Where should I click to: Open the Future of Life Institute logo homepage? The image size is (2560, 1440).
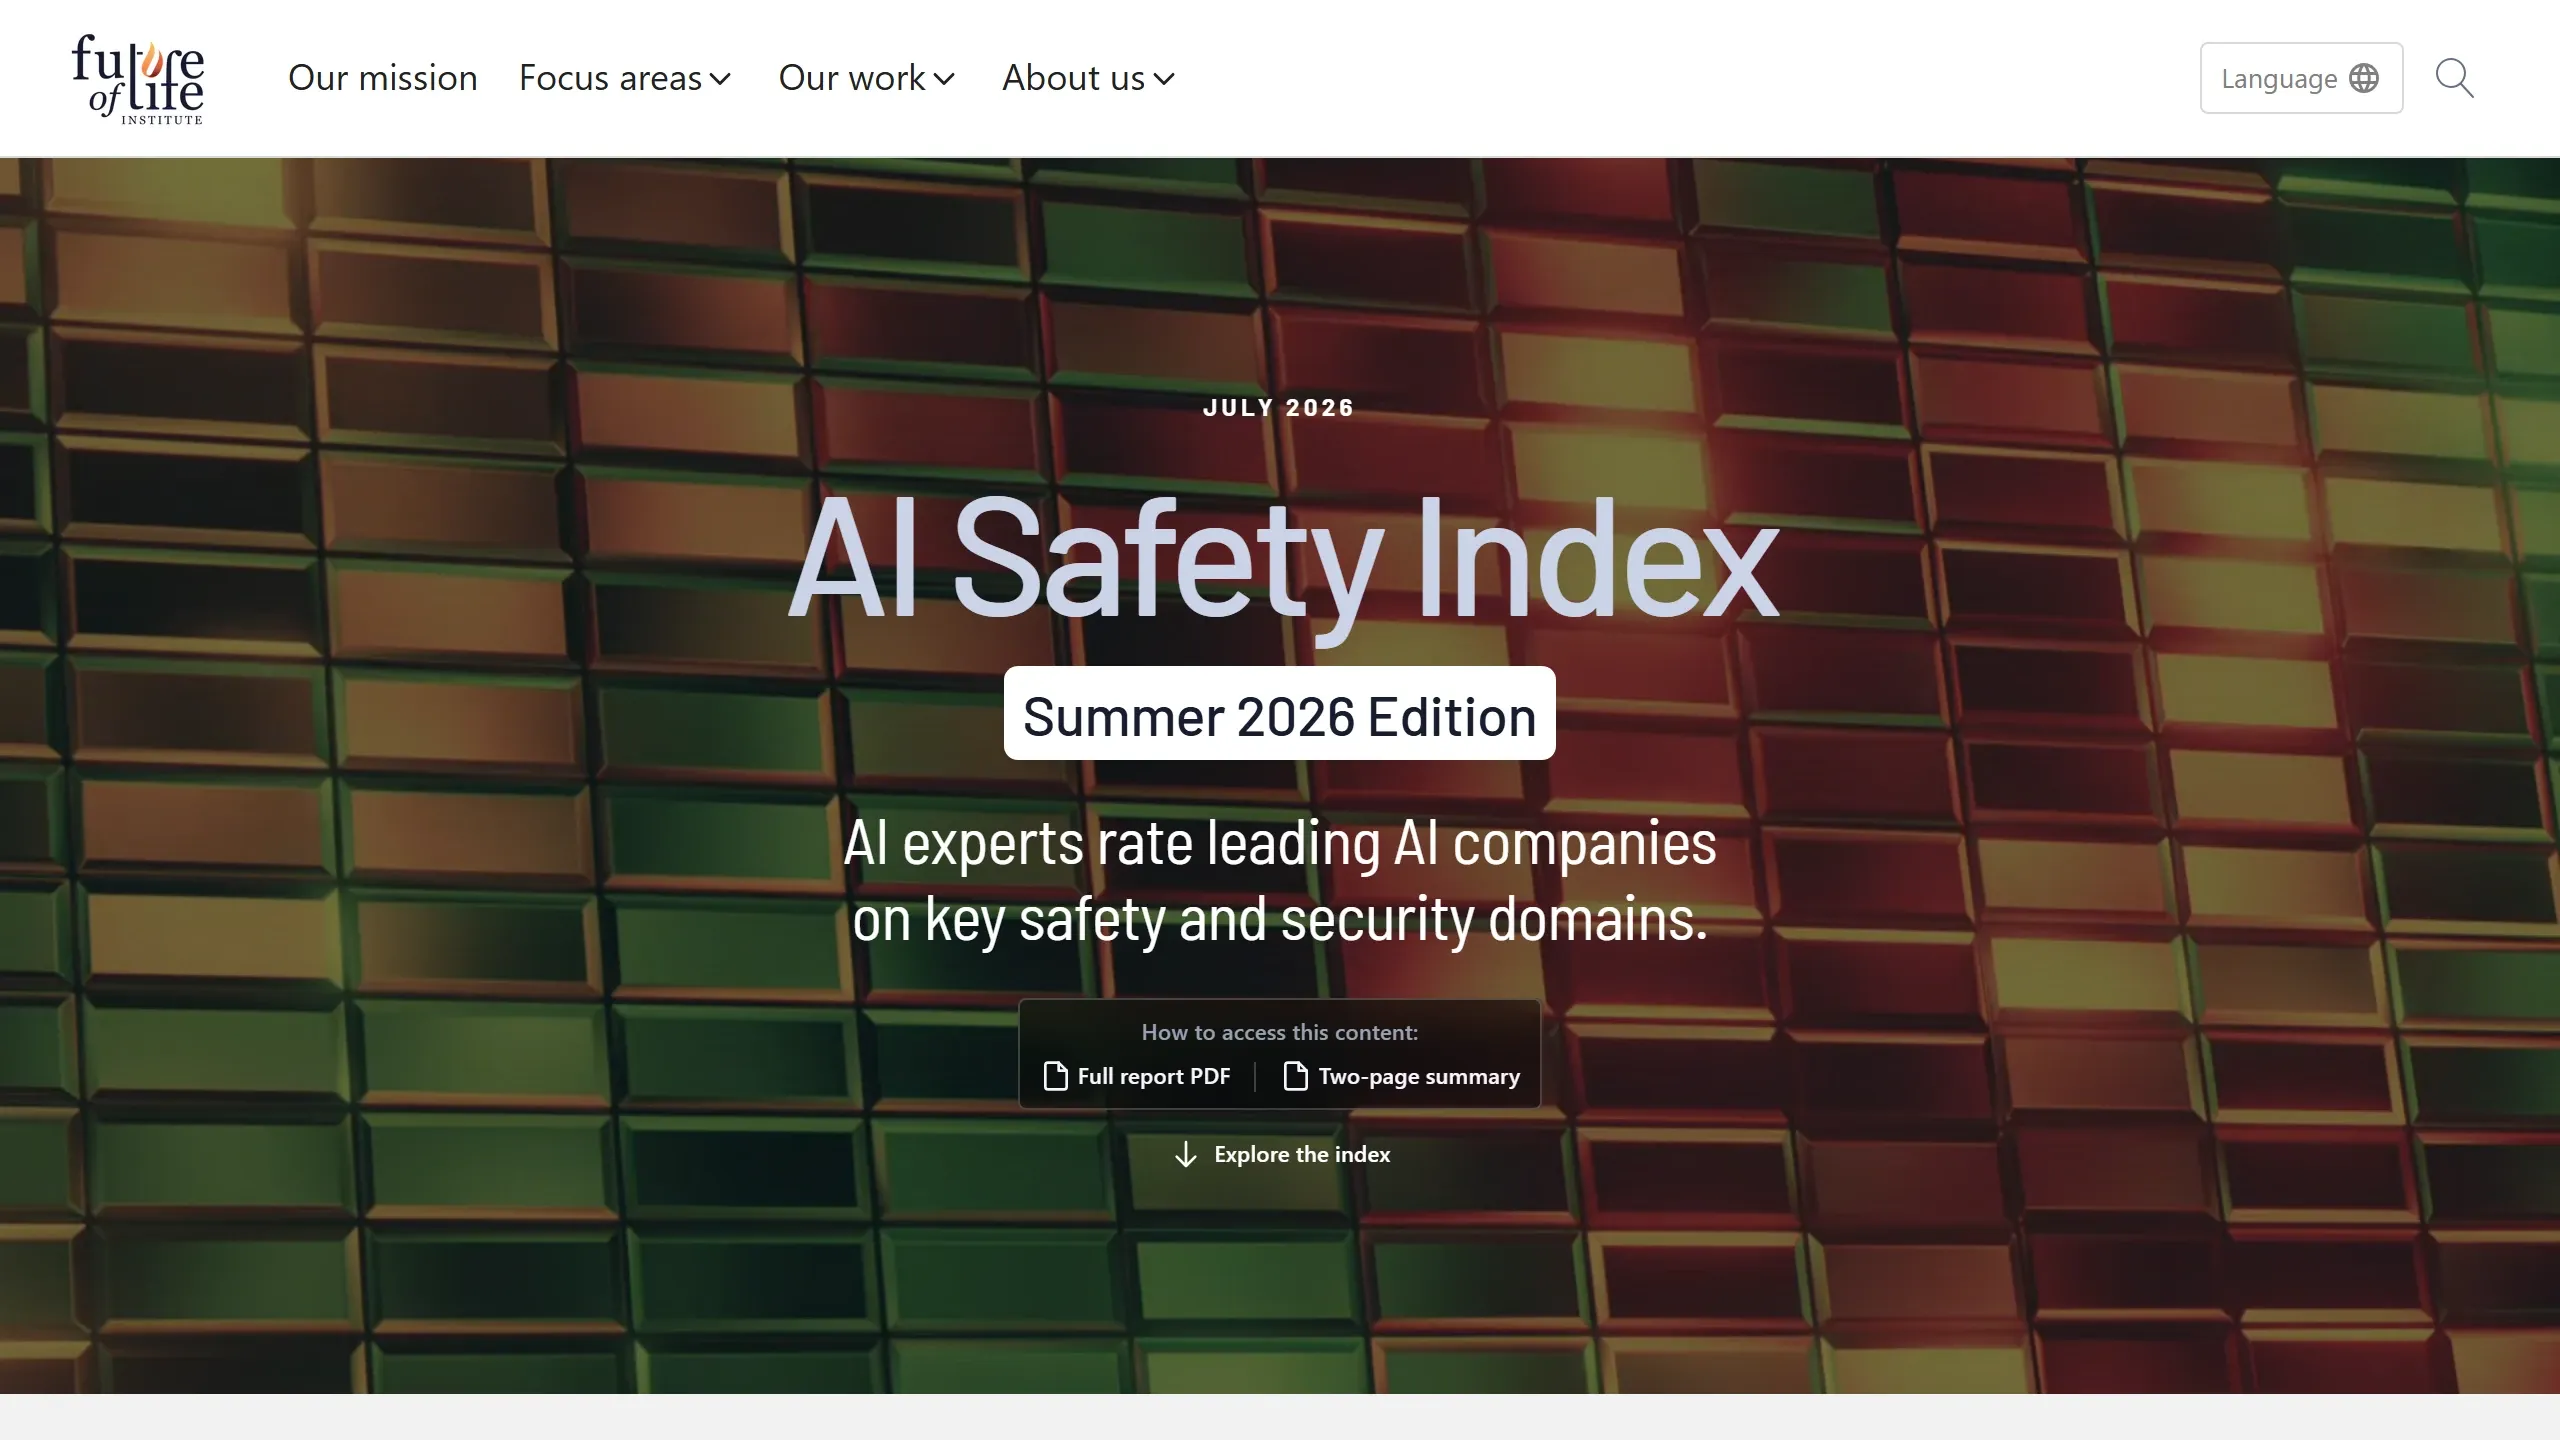(138, 79)
